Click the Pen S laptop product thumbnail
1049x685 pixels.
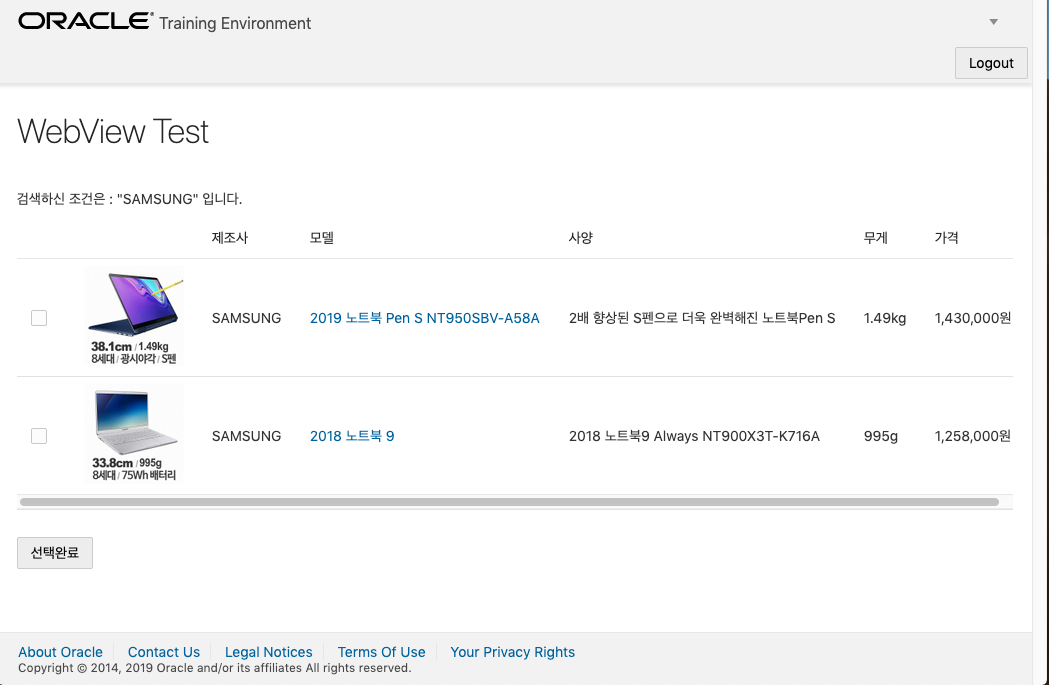point(134,316)
